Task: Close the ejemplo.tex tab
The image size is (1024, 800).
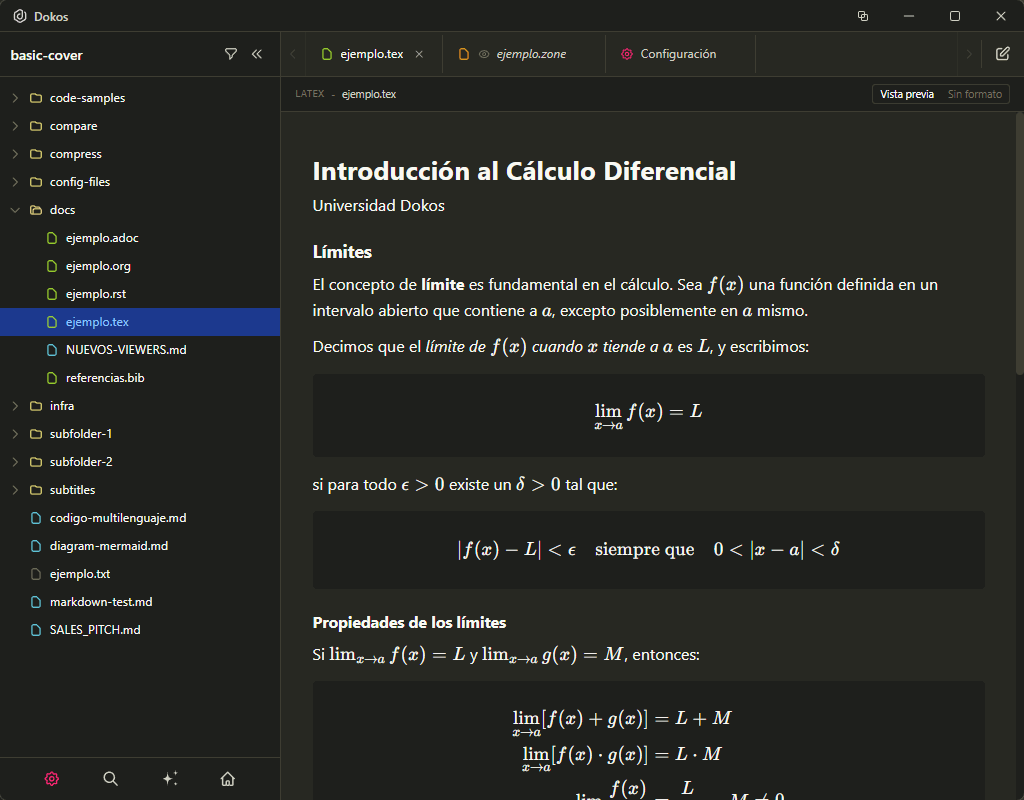Action: pyautogui.click(x=419, y=54)
